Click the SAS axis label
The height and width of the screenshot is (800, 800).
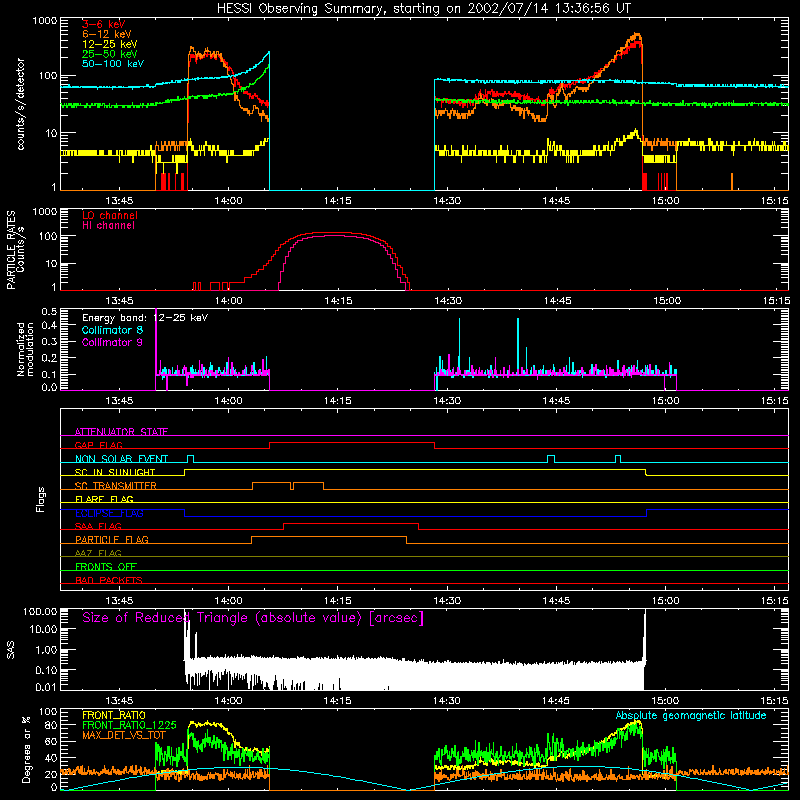click(11, 650)
